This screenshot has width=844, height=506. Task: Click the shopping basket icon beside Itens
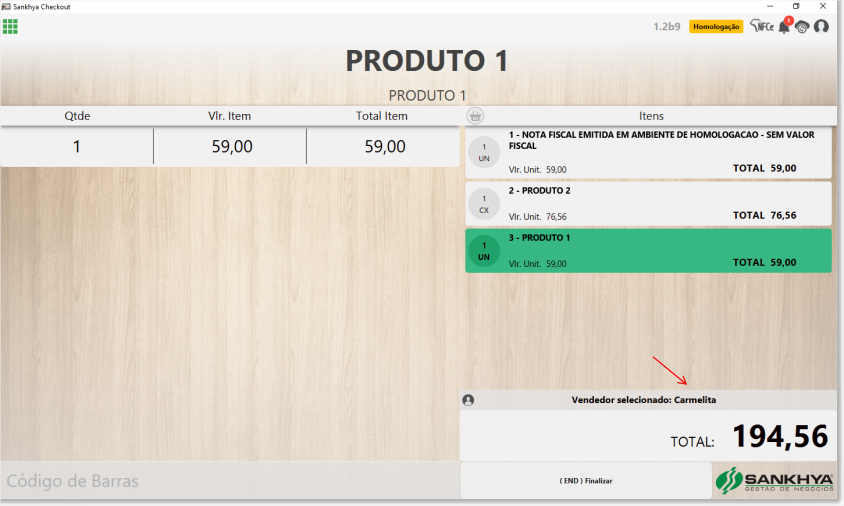coord(475,116)
